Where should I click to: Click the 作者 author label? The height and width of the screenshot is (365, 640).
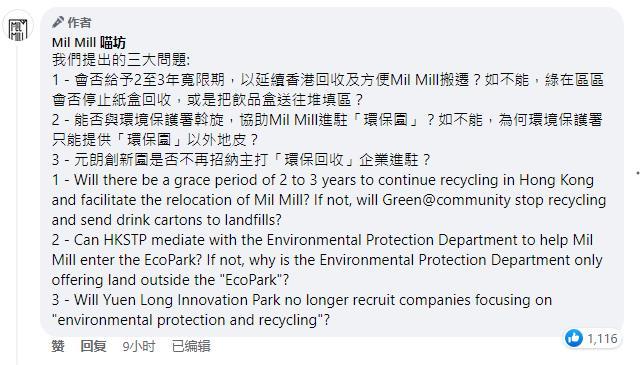79,22
